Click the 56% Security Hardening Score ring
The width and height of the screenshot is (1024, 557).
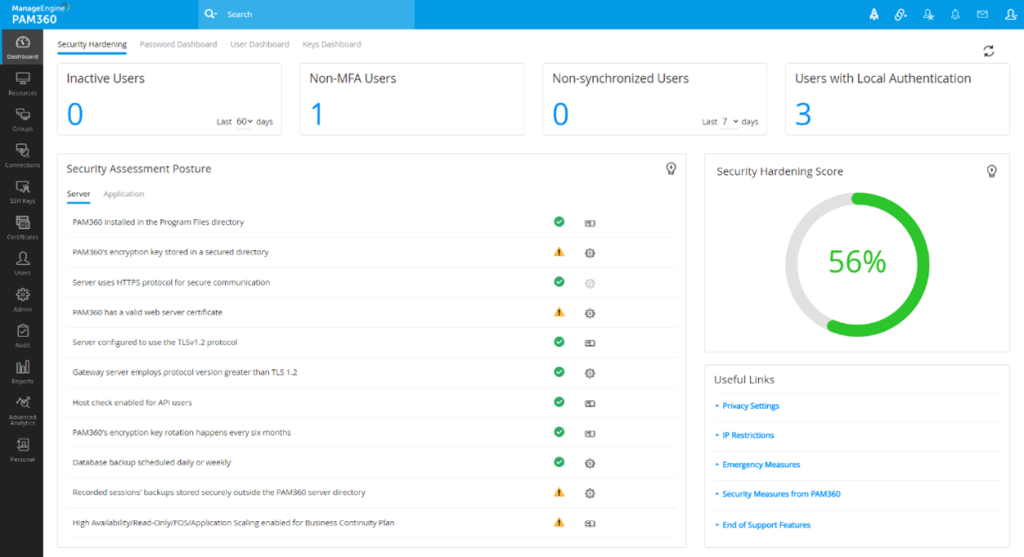(x=857, y=262)
